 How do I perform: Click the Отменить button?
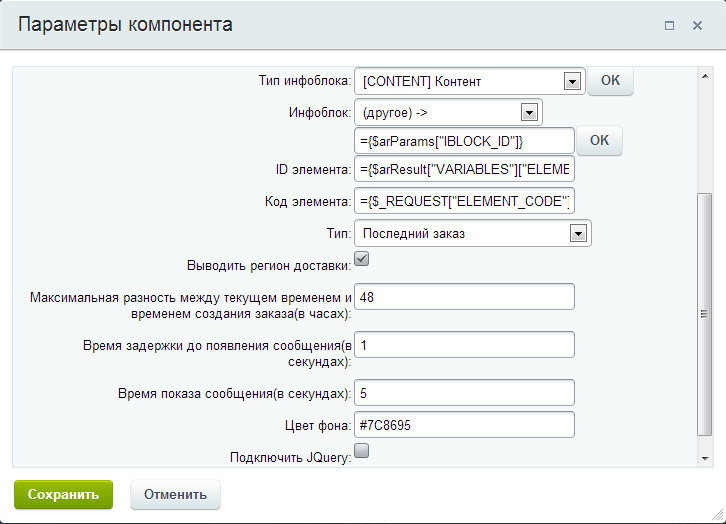pyautogui.click(x=175, y=494)
